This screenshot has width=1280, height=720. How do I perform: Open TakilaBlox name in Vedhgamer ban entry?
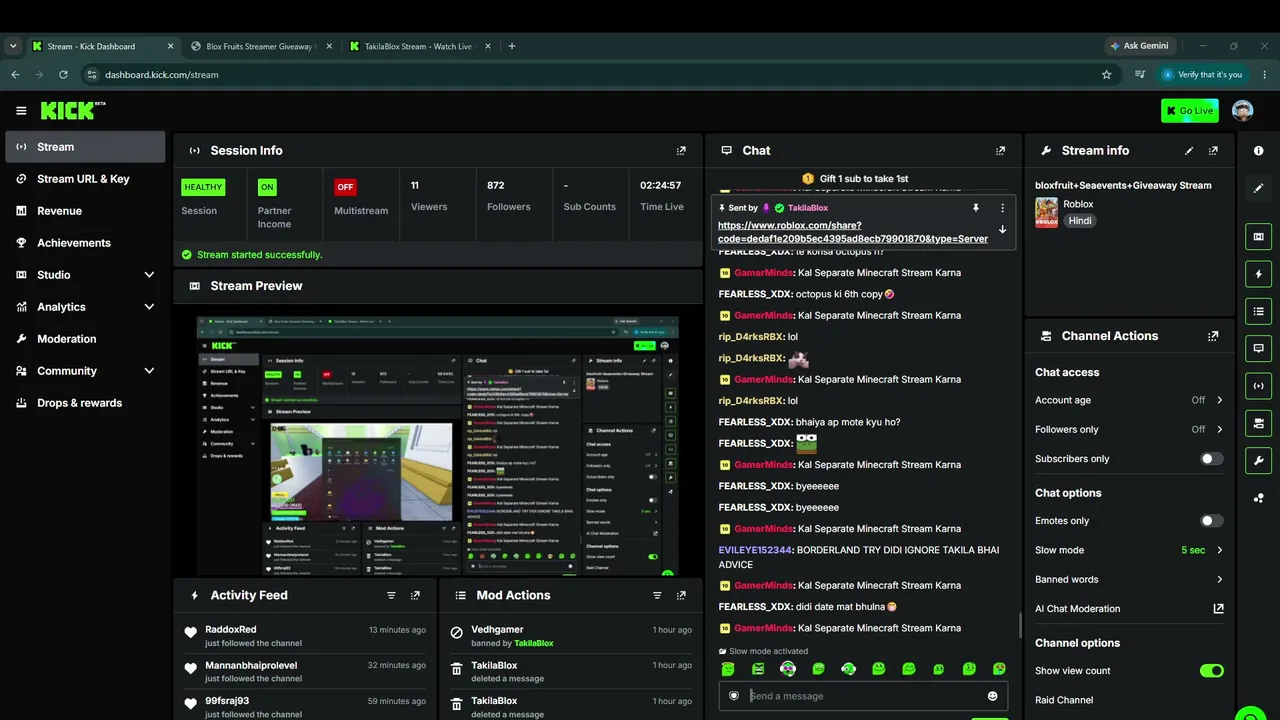533,643
